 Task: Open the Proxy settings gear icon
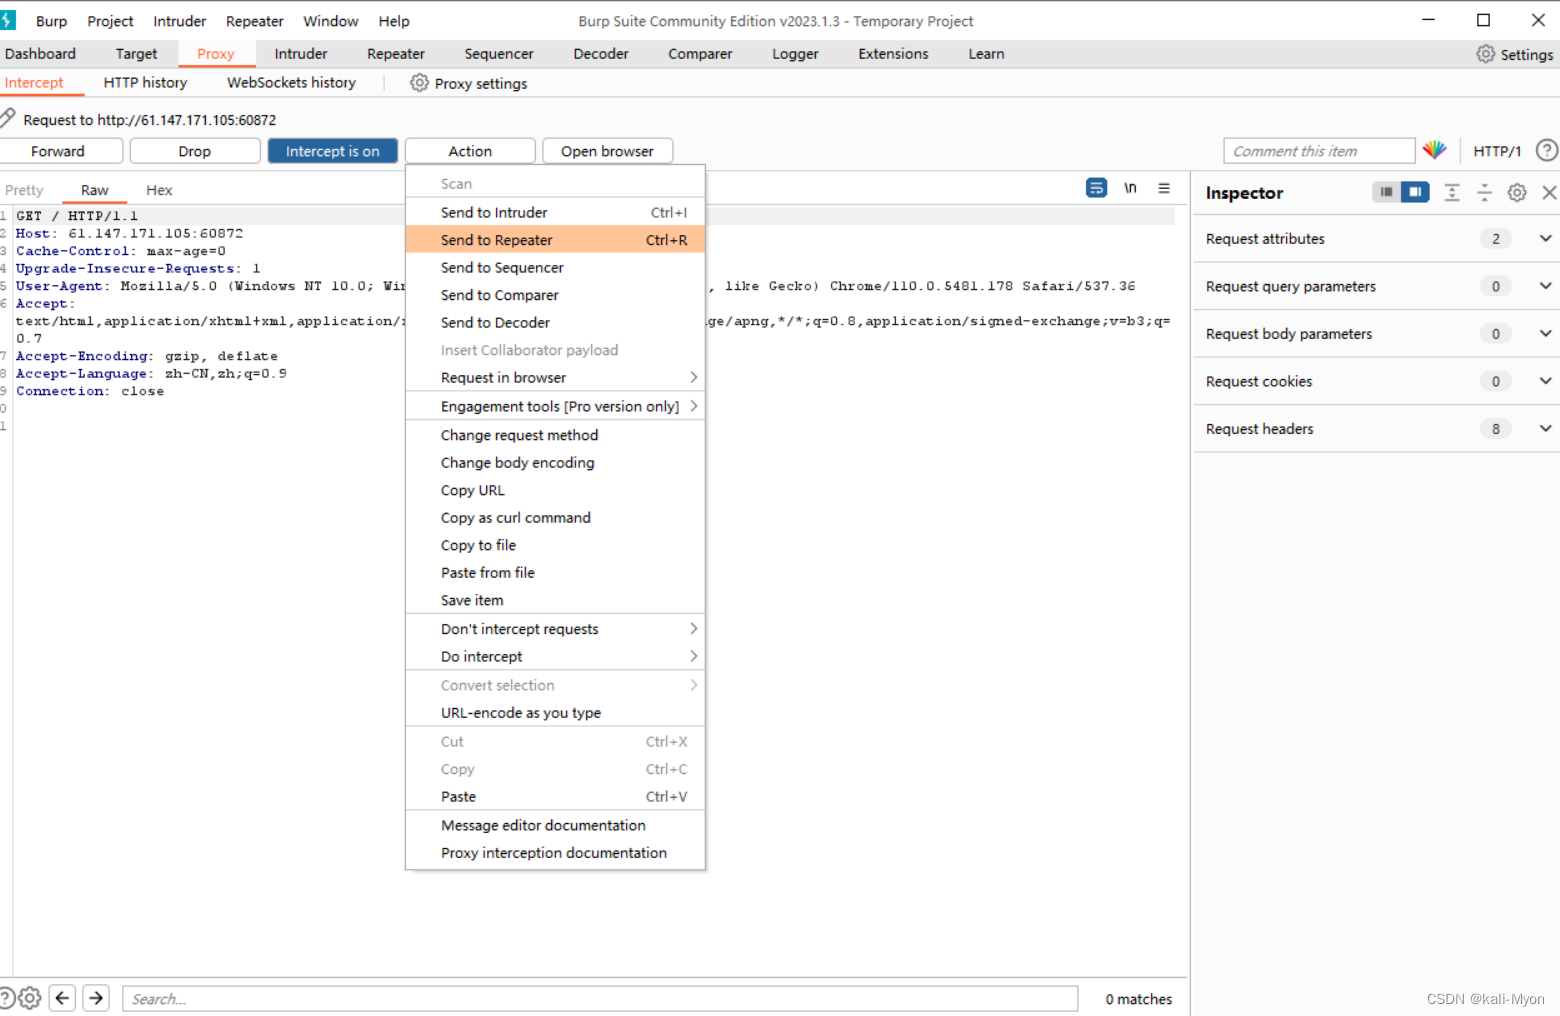pyautogui.click(x=419, y=83)
